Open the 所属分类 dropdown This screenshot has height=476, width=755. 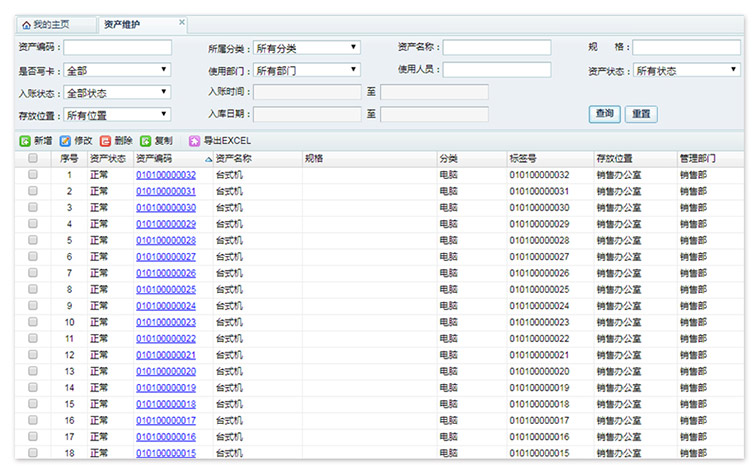coord(307,48)
